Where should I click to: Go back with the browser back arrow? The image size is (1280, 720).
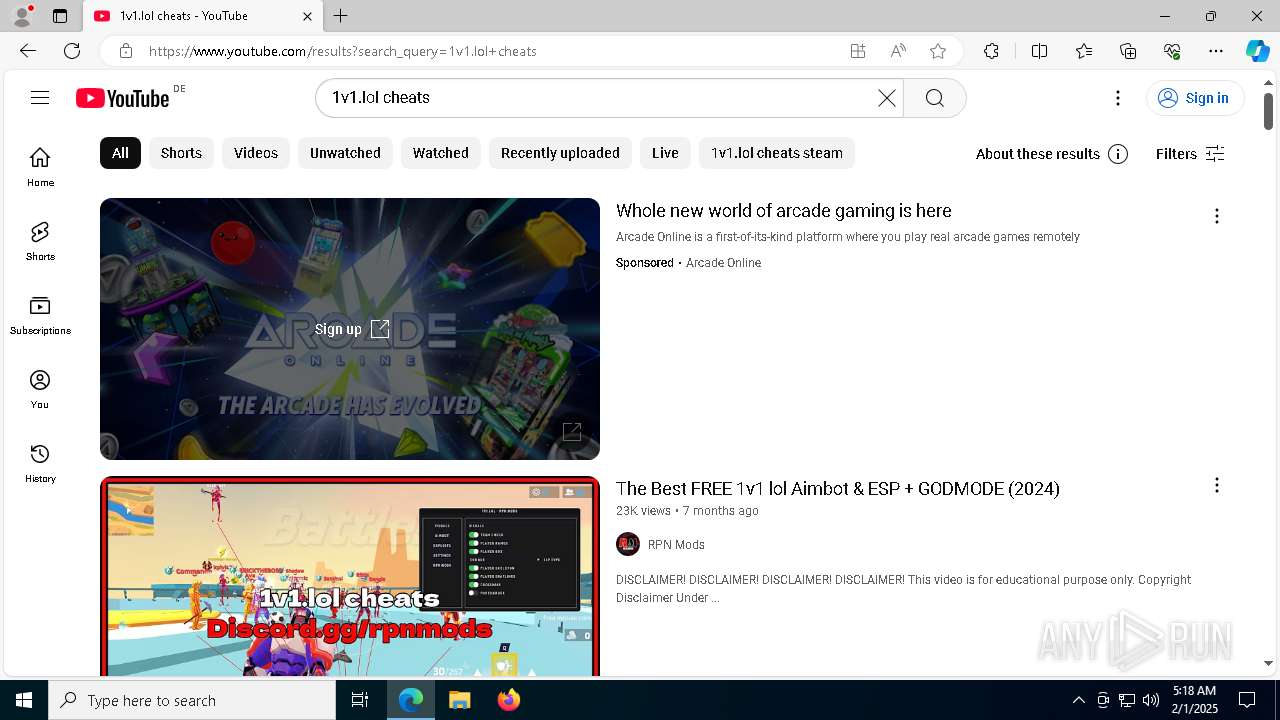[x=28, y=51]
